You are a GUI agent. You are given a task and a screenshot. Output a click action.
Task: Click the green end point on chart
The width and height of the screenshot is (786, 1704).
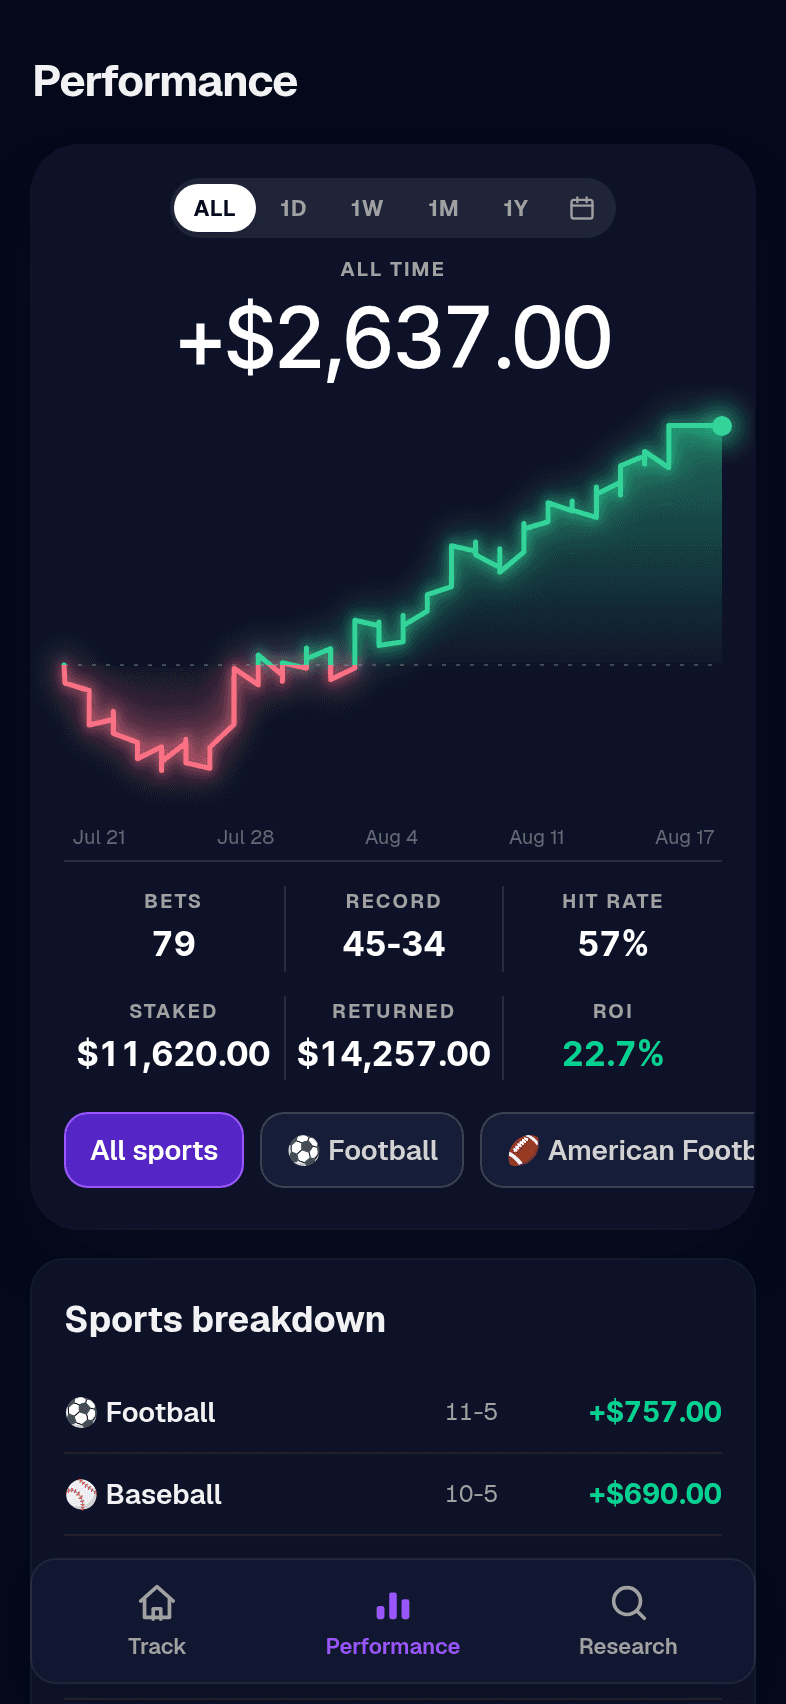coord(722,426)
